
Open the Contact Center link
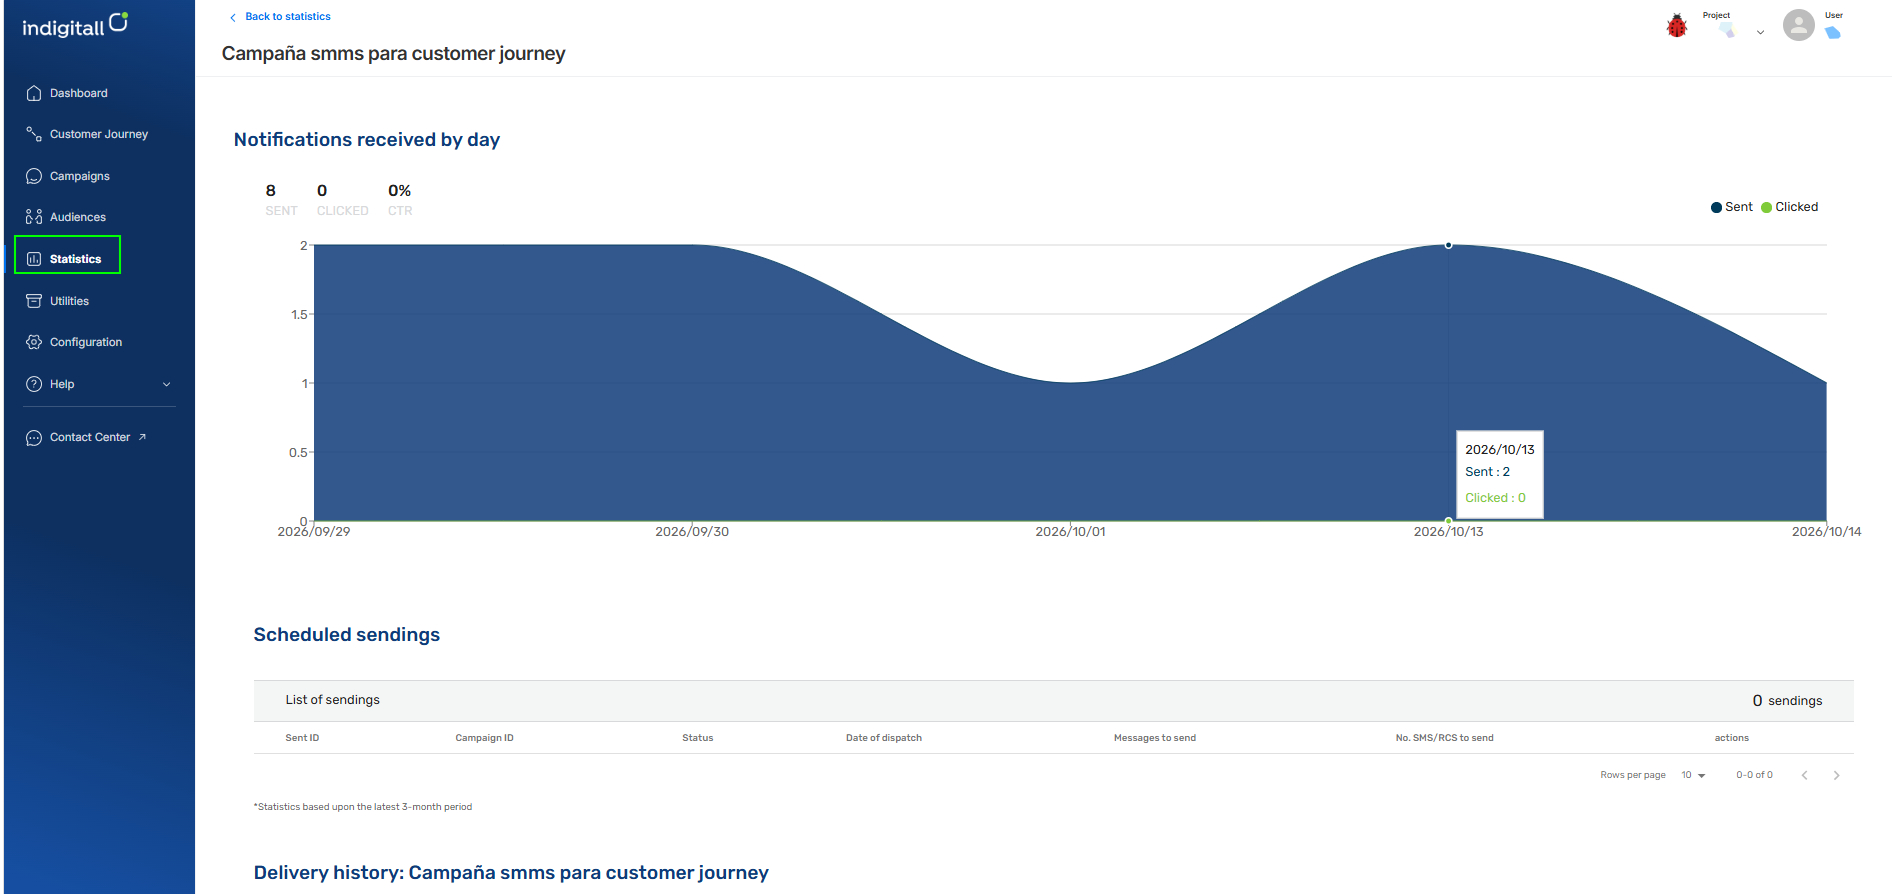point(90,437)
